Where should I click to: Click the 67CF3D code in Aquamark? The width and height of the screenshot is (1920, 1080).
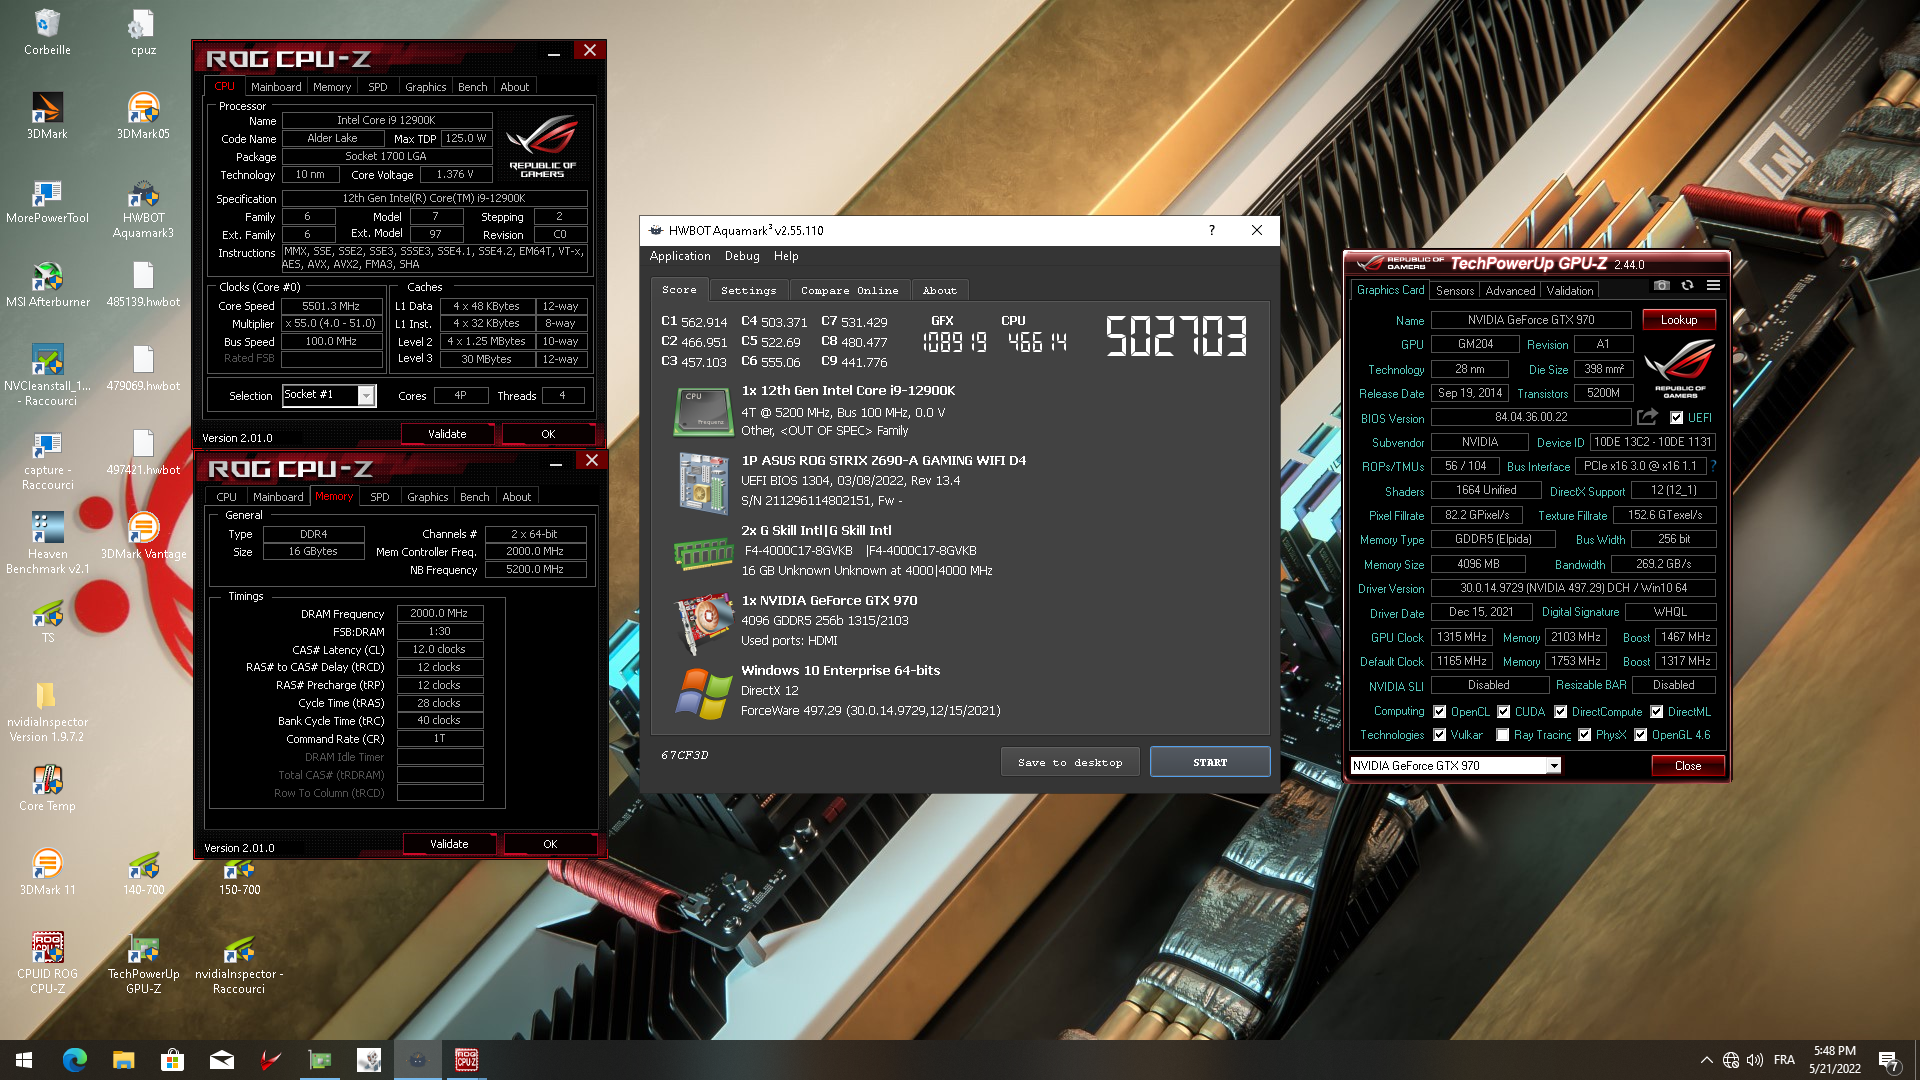click(684, 755)
